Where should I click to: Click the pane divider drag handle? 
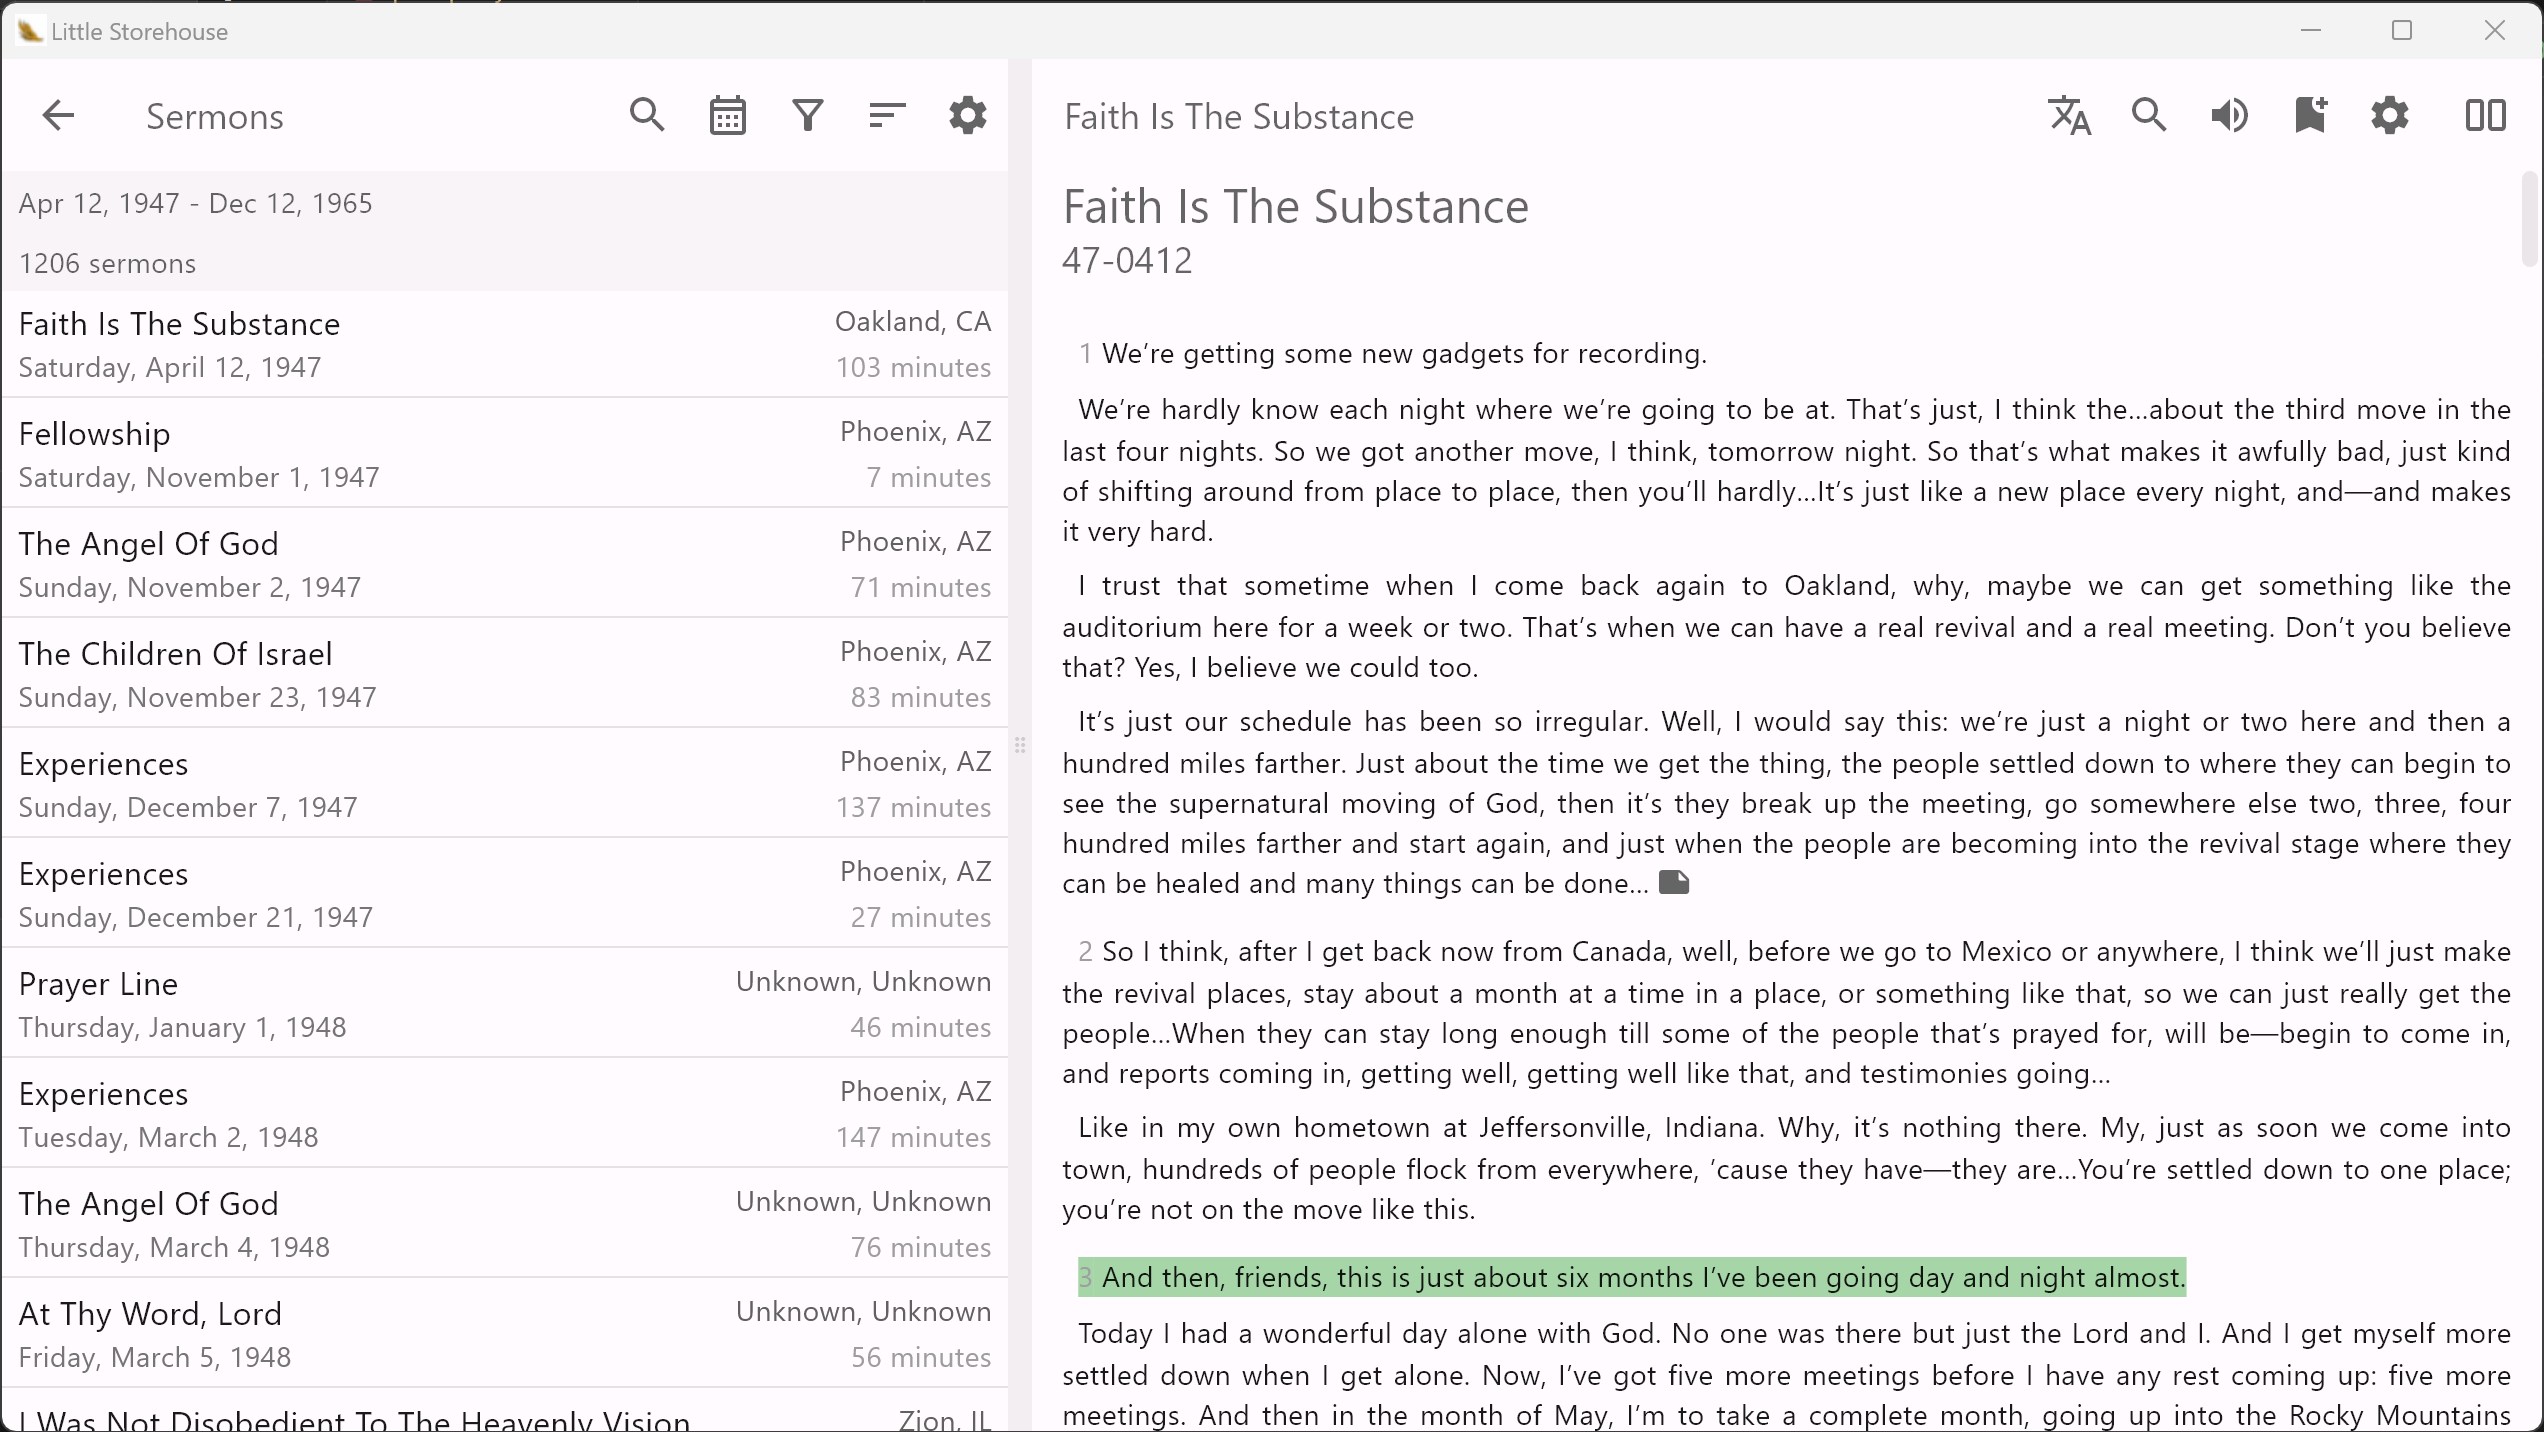pyautogui.click(x=1020, y=745)
